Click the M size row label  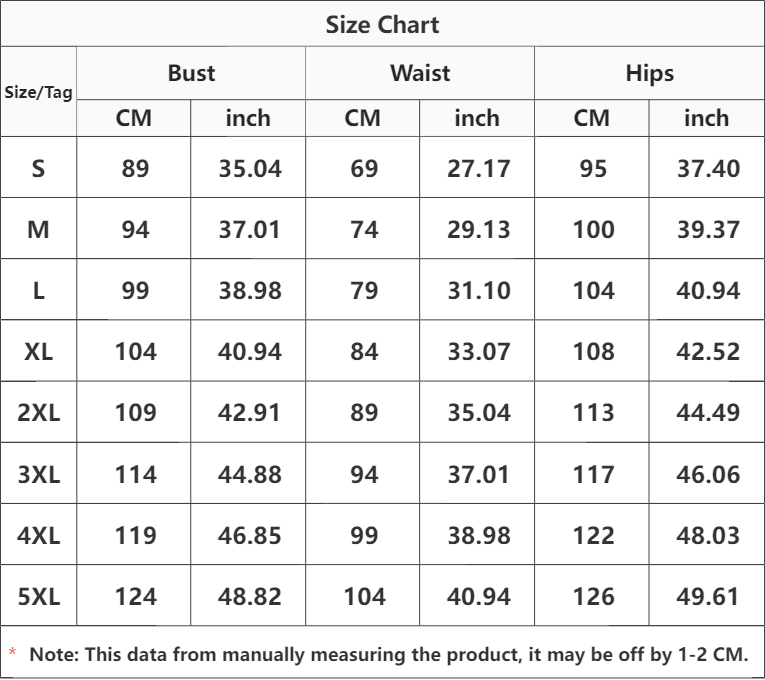click(x=39, y=230)
